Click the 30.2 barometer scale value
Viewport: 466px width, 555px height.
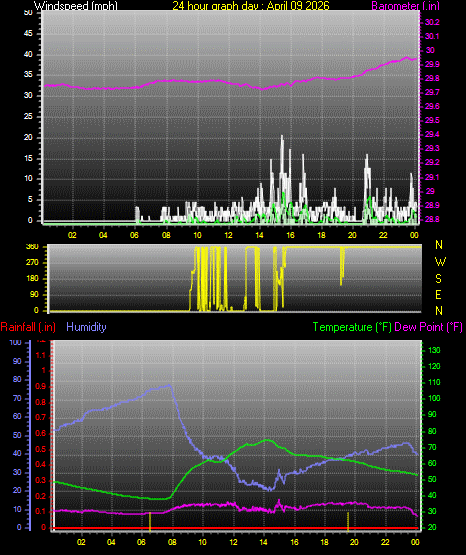(x=432, y=22)
